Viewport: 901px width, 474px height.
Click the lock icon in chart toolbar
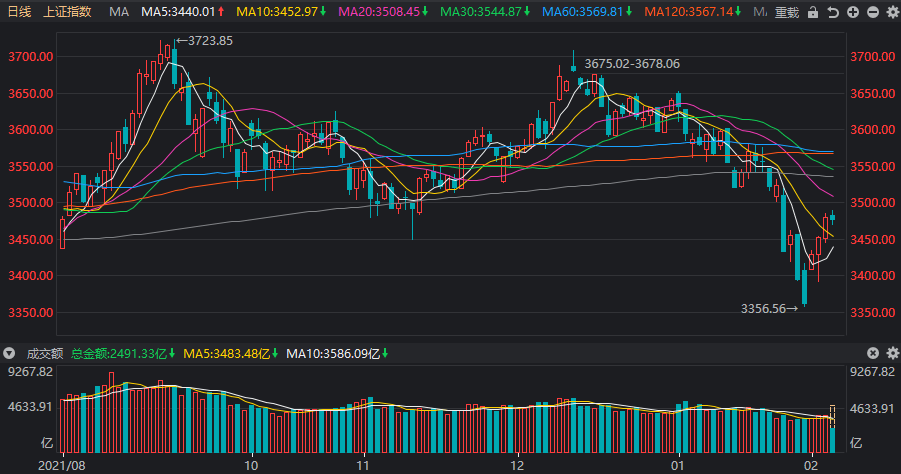(x=813, y=12)
